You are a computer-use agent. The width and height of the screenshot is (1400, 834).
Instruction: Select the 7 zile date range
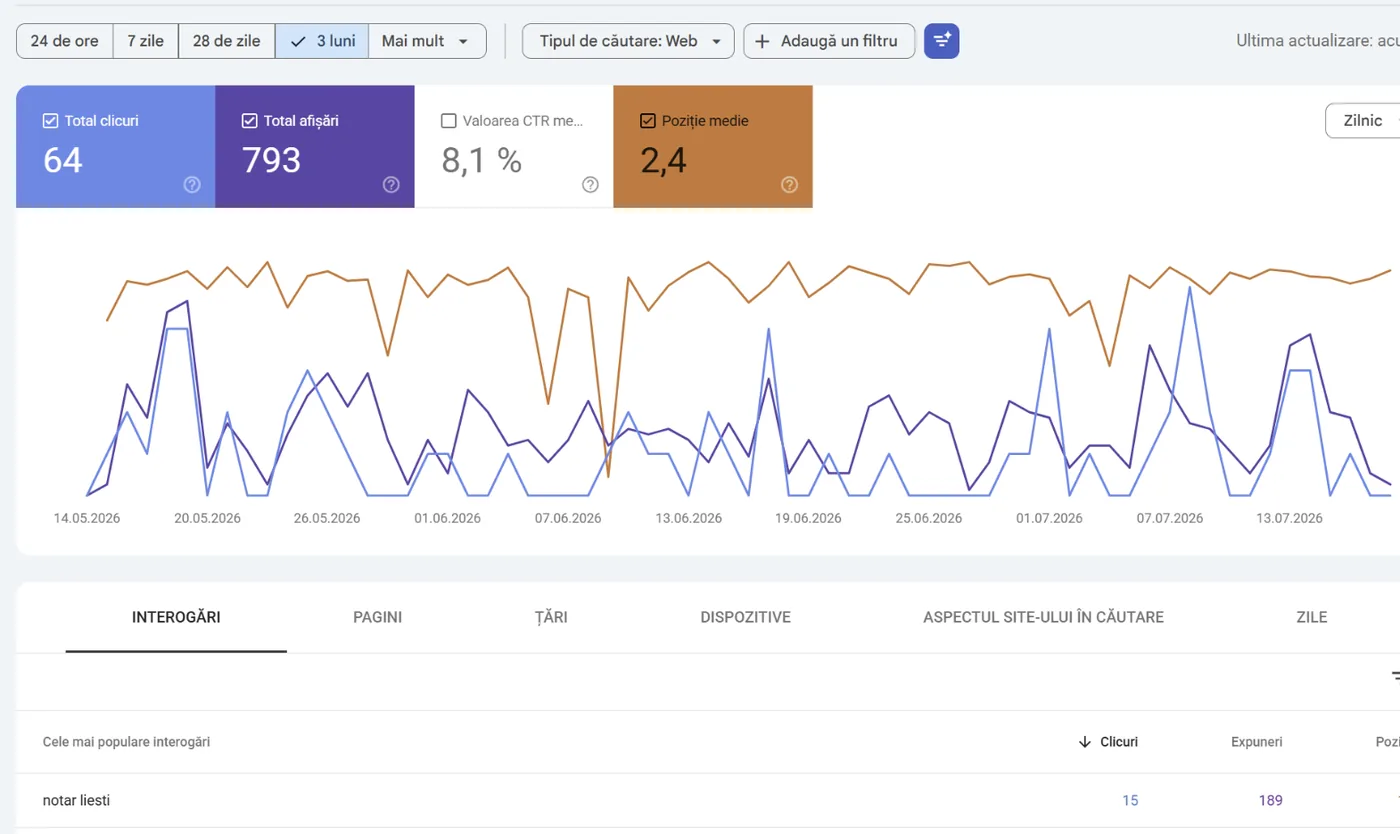pos(146,41)
